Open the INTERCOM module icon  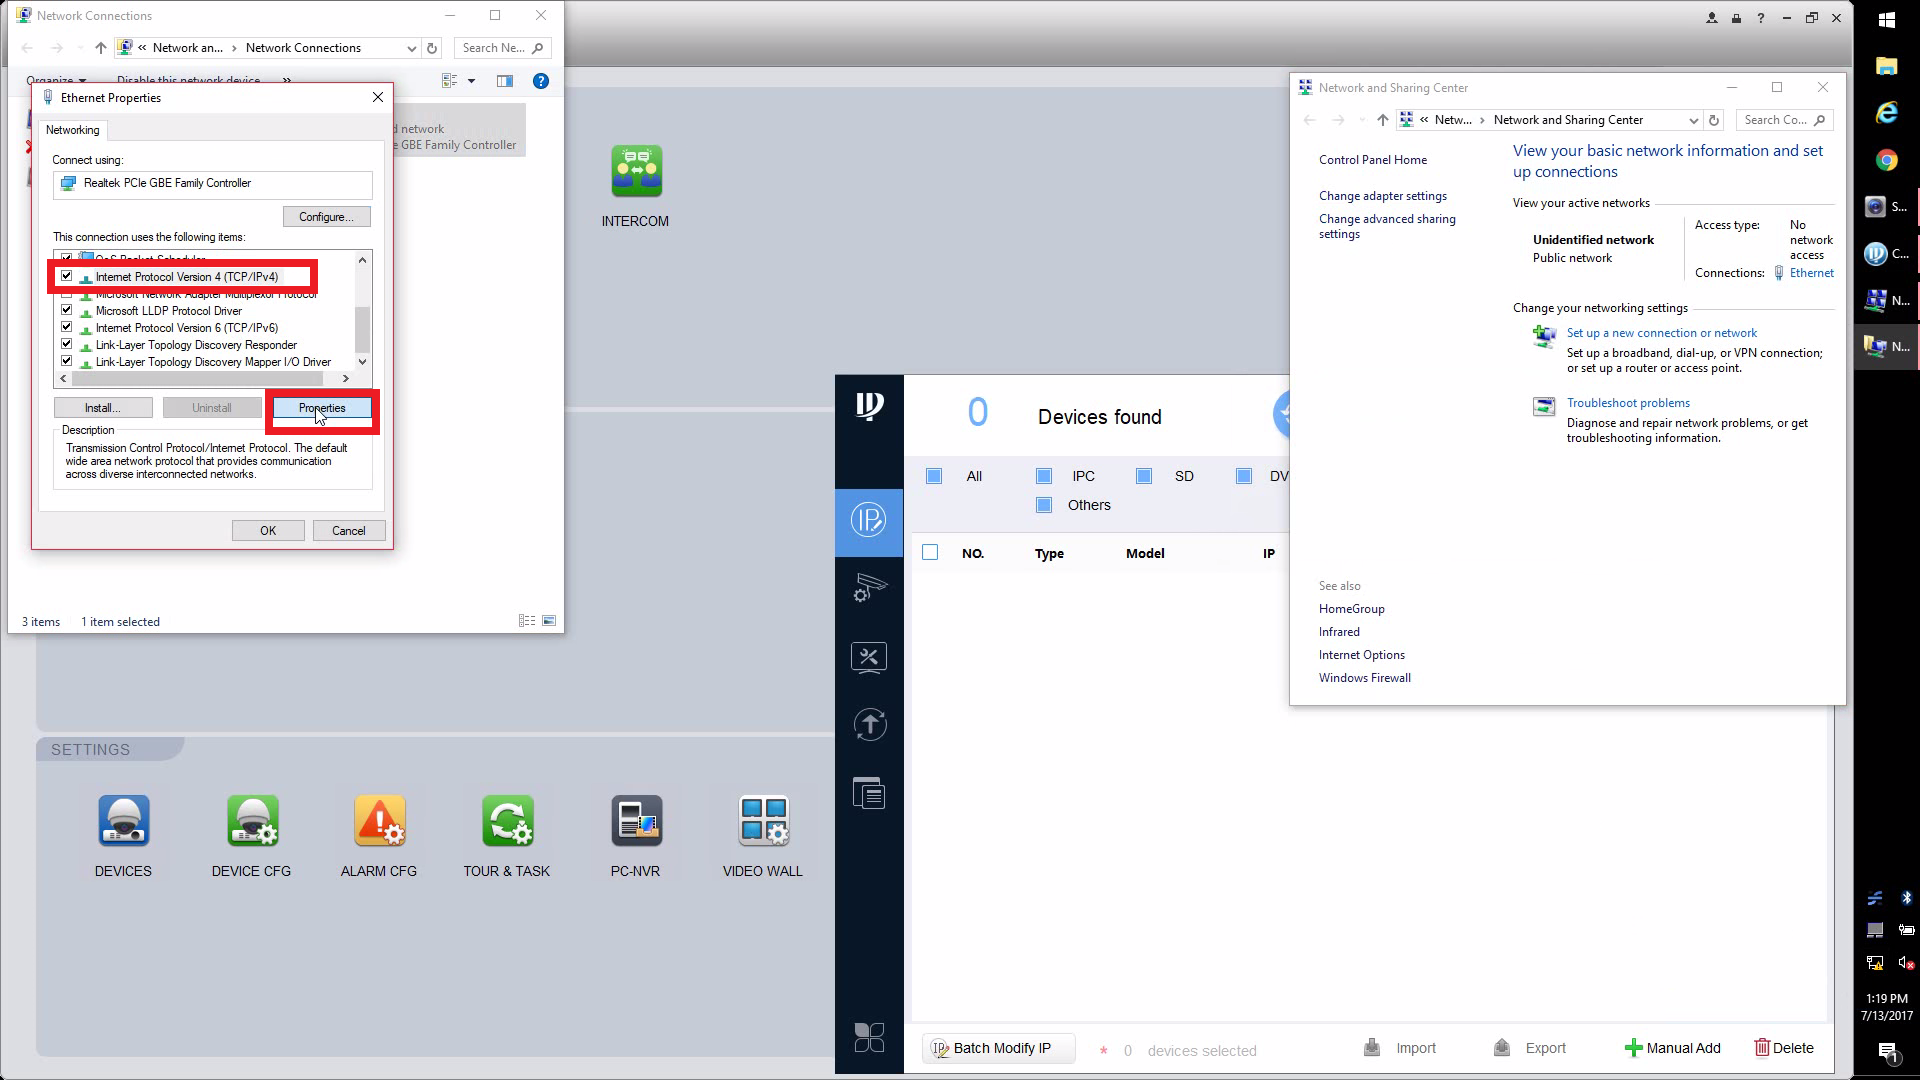[636, 172]
